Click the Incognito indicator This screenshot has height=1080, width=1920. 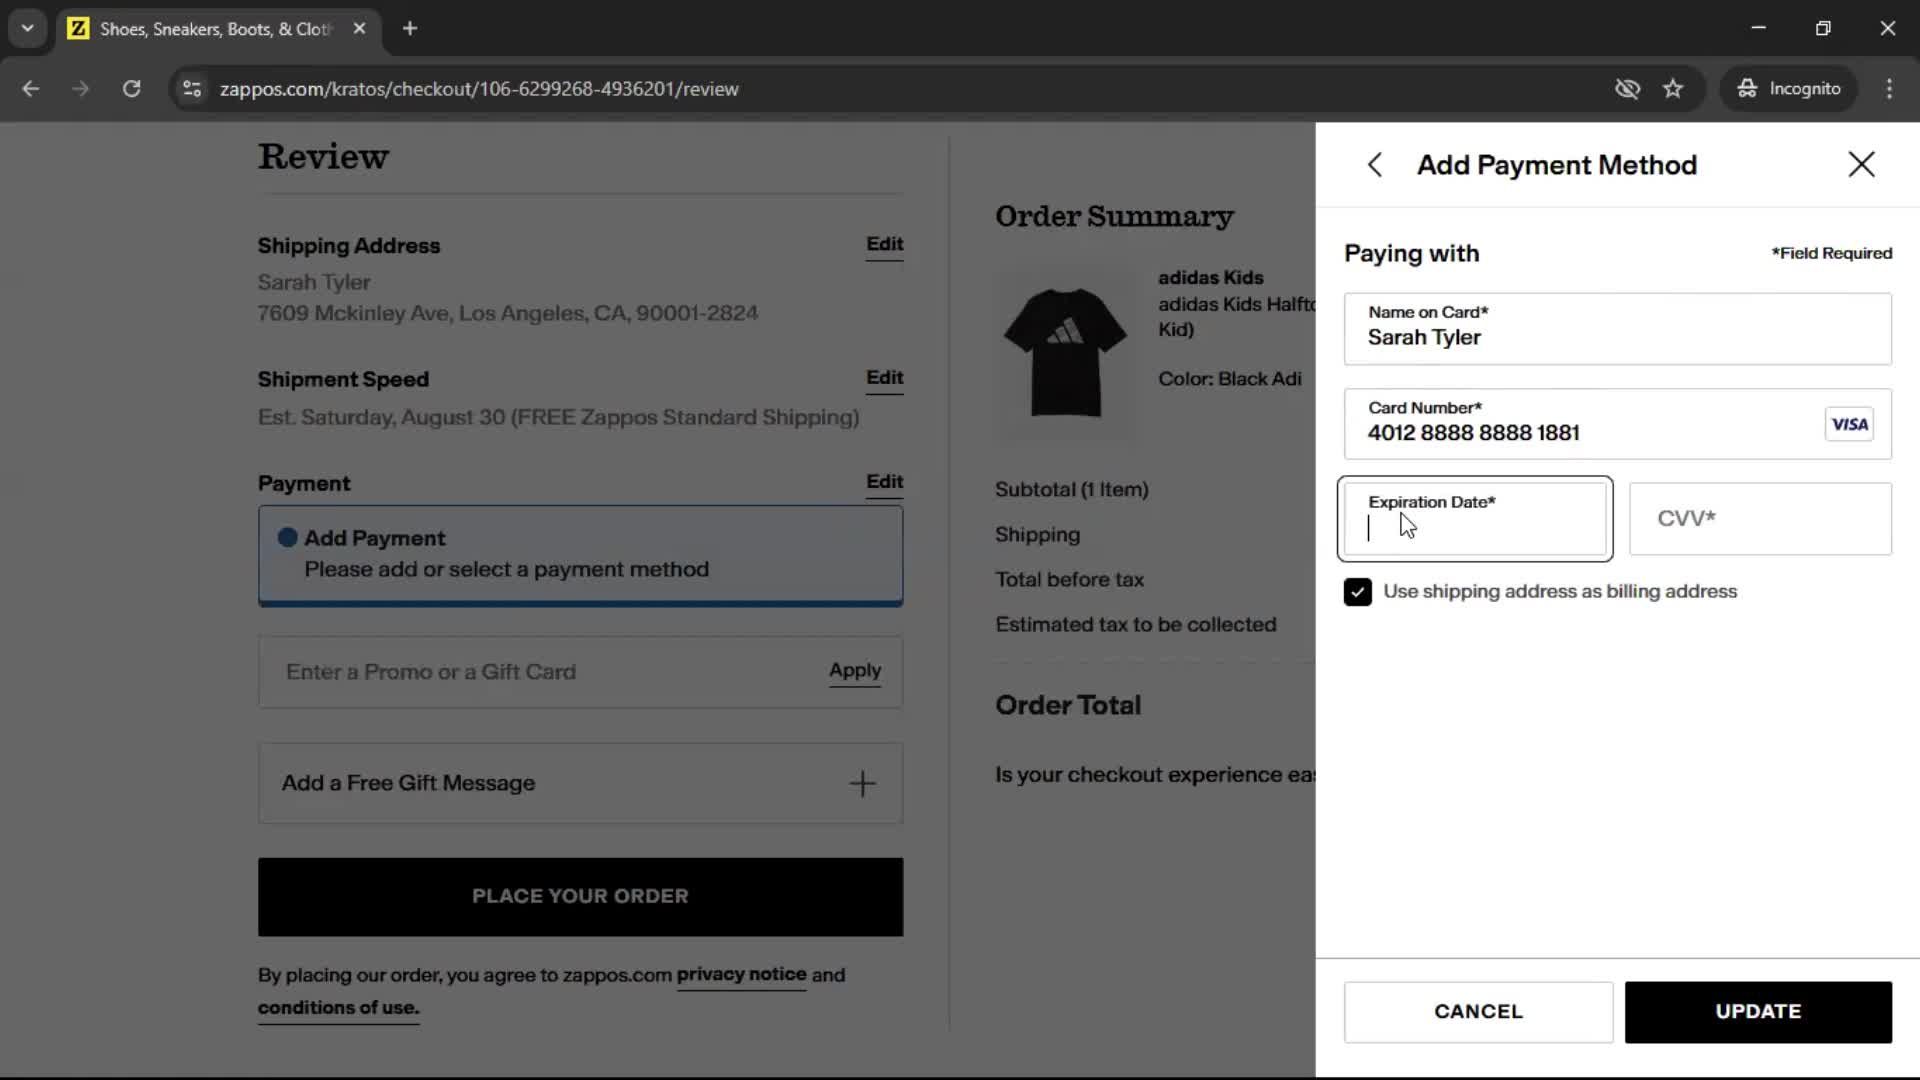click(1788, 89)
